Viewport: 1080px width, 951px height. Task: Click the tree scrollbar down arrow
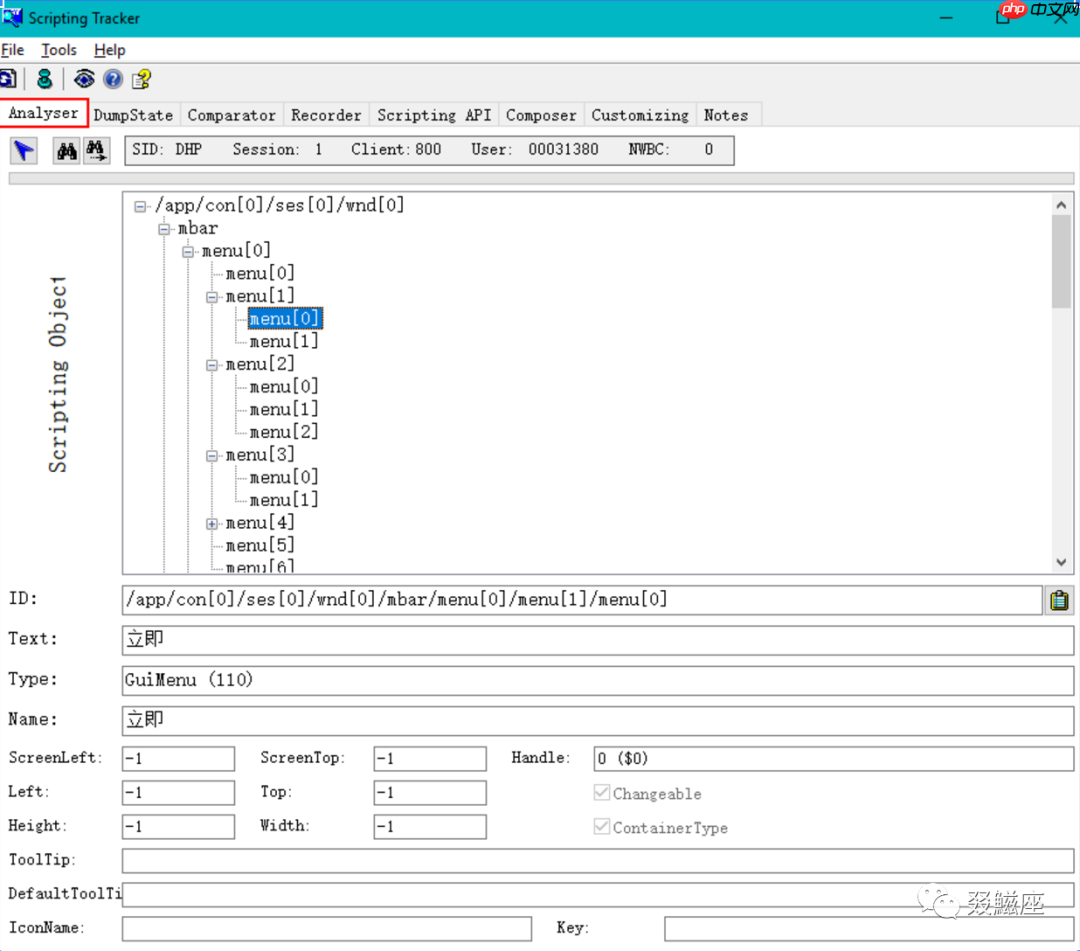point(1061,563)
